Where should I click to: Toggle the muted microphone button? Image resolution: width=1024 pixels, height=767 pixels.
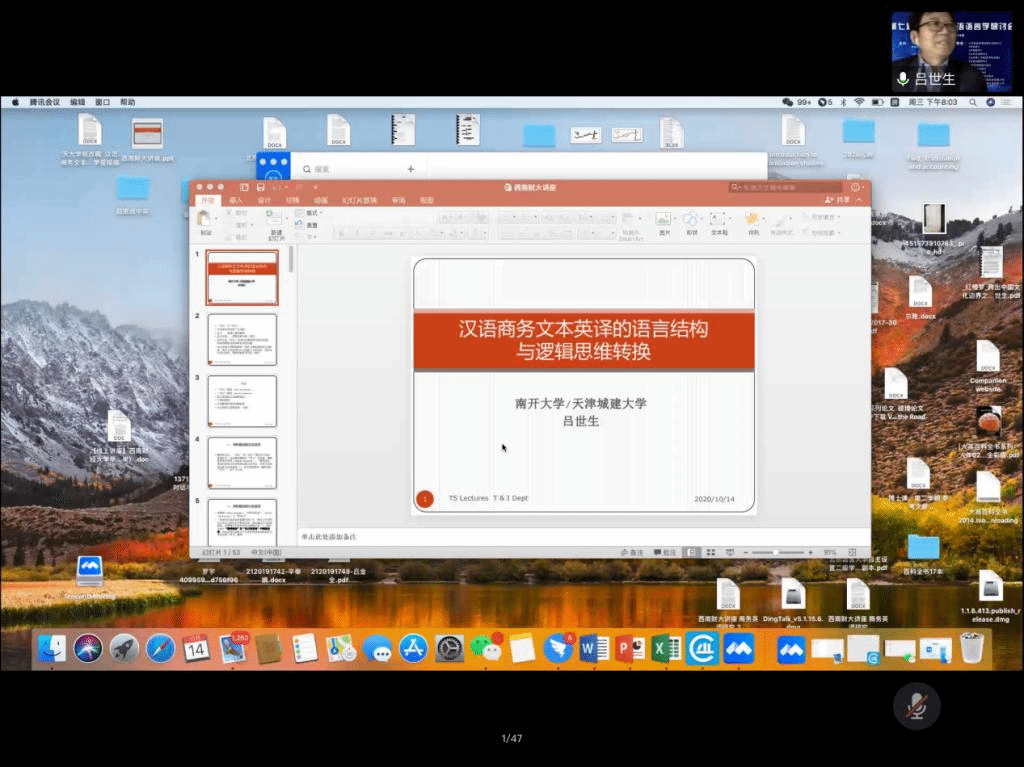[917, 706]
